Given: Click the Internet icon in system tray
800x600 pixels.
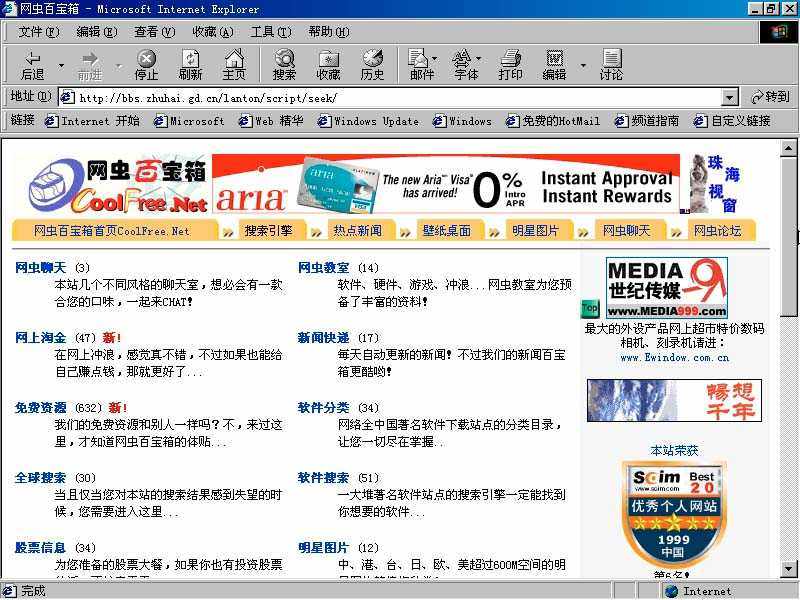Looking at the screenshot, I should (x=672, y=591).
